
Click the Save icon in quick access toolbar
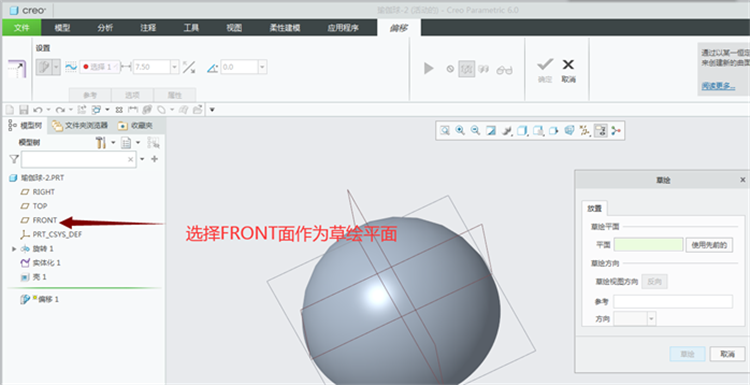[24, 110]
